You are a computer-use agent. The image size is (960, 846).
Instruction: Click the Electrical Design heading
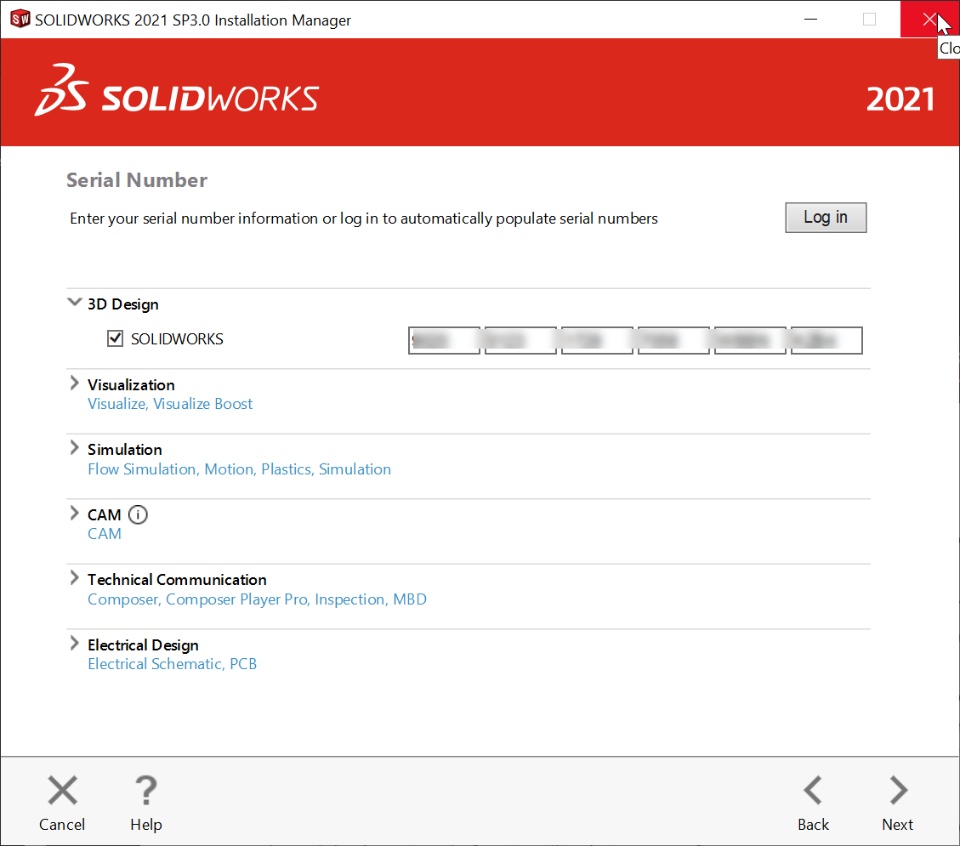click(x=143, y=645)
